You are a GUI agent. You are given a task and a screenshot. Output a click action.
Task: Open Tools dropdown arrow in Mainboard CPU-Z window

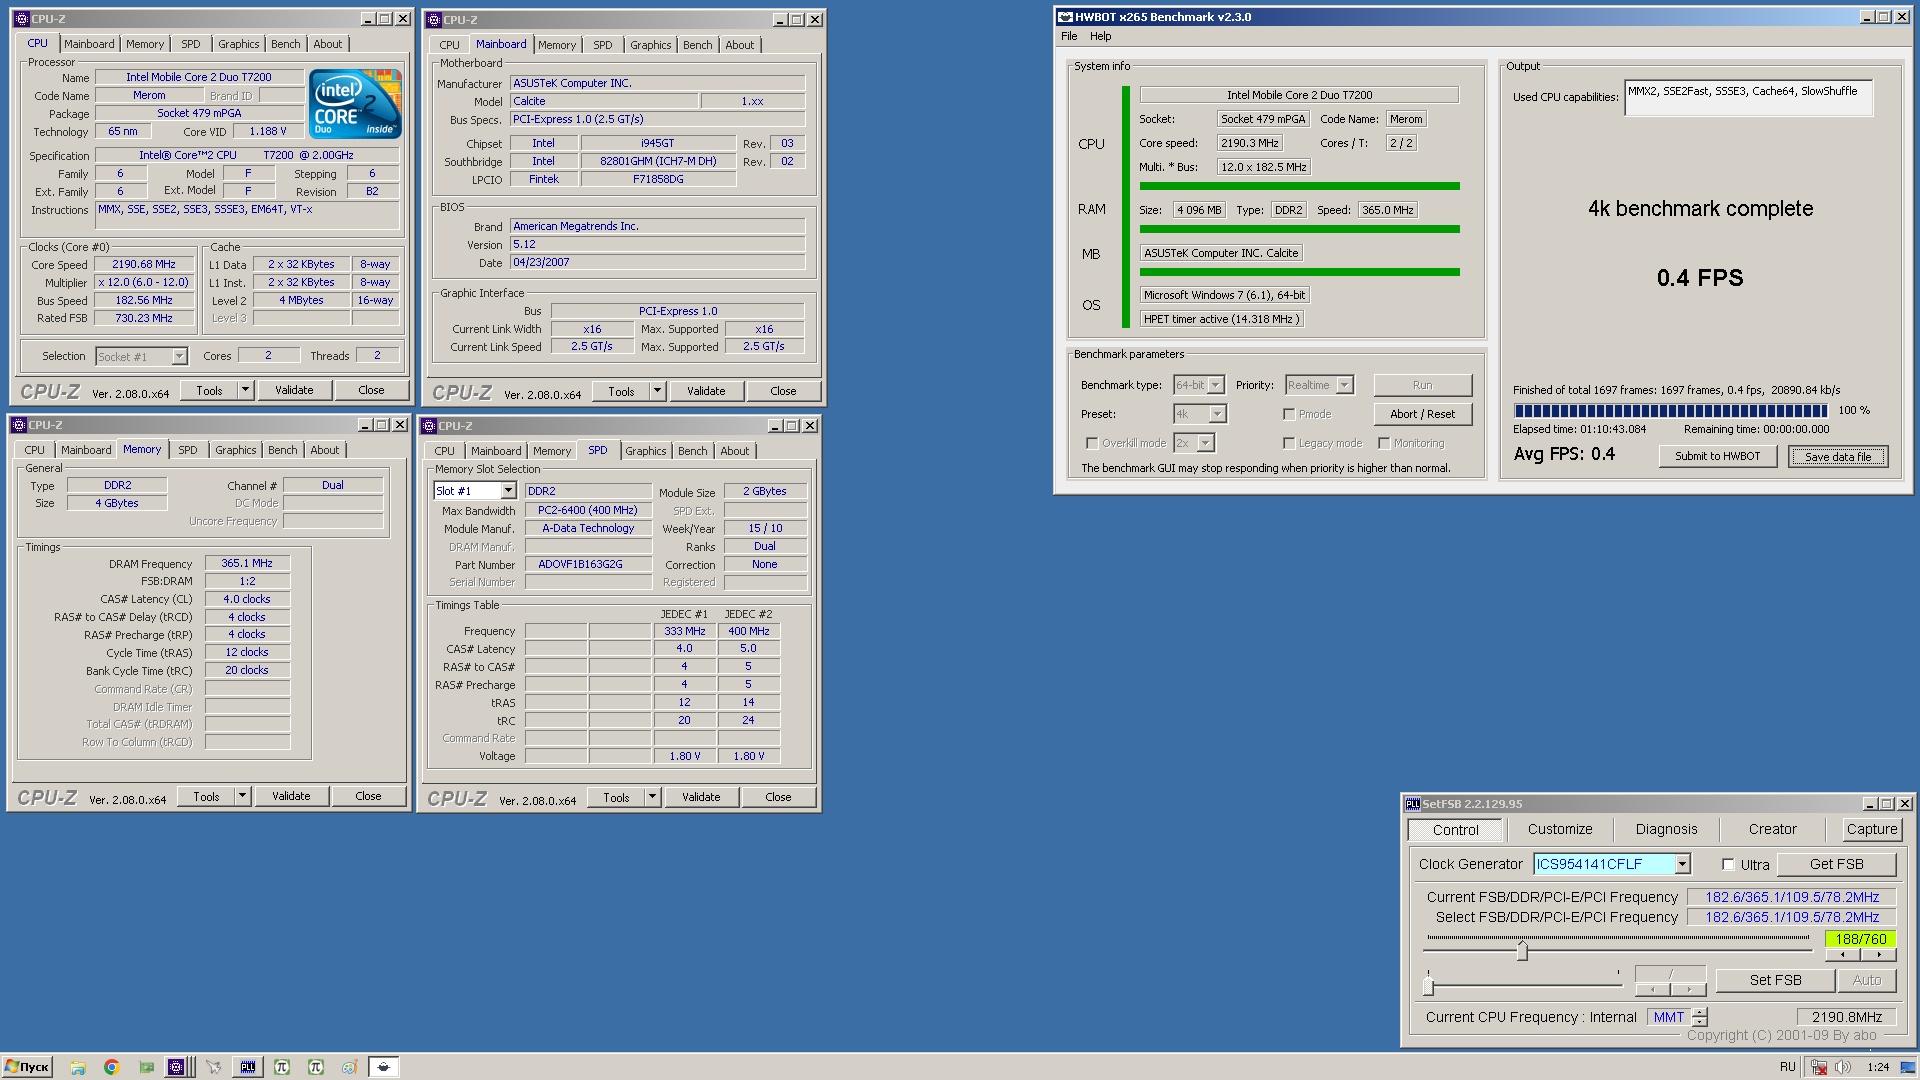click(x=657, y=392)
